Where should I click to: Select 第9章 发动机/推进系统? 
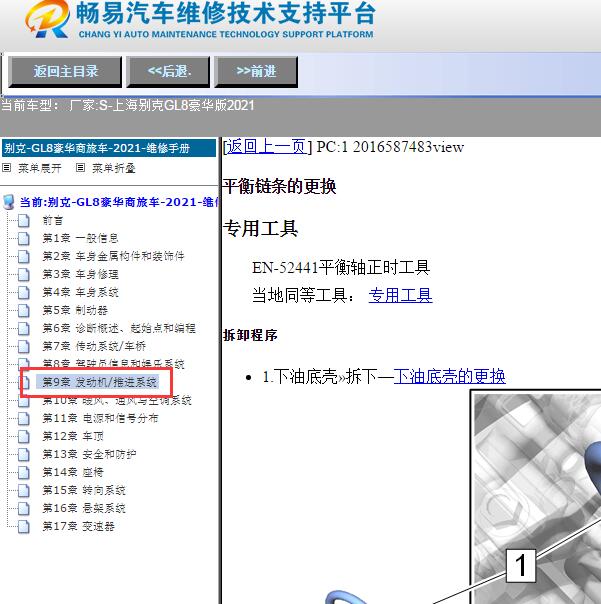click(99, 382)
